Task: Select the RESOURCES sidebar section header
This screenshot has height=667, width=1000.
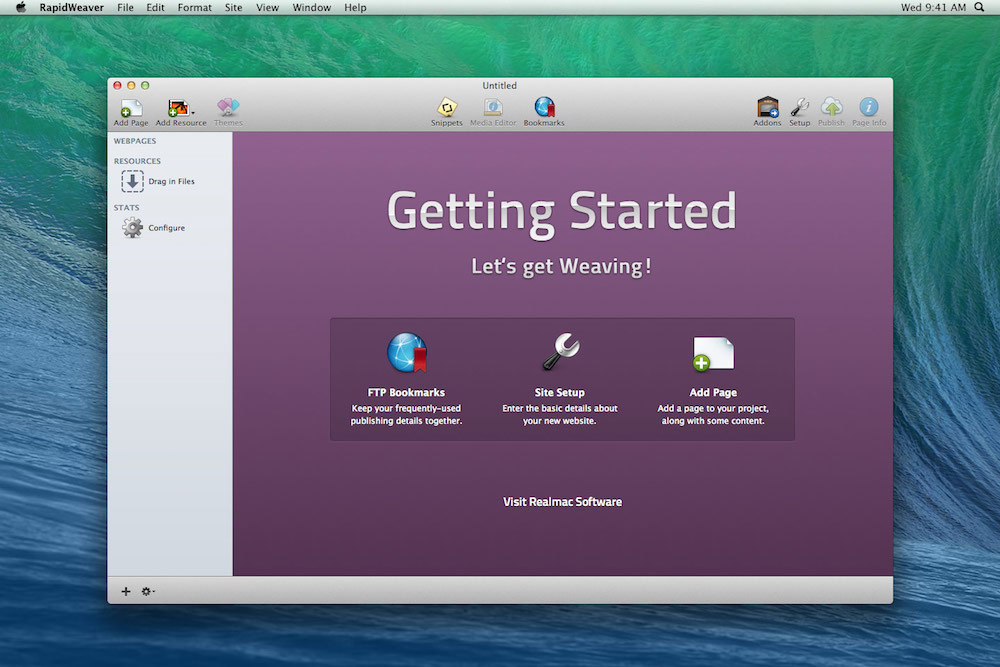Action: (137, 161)
